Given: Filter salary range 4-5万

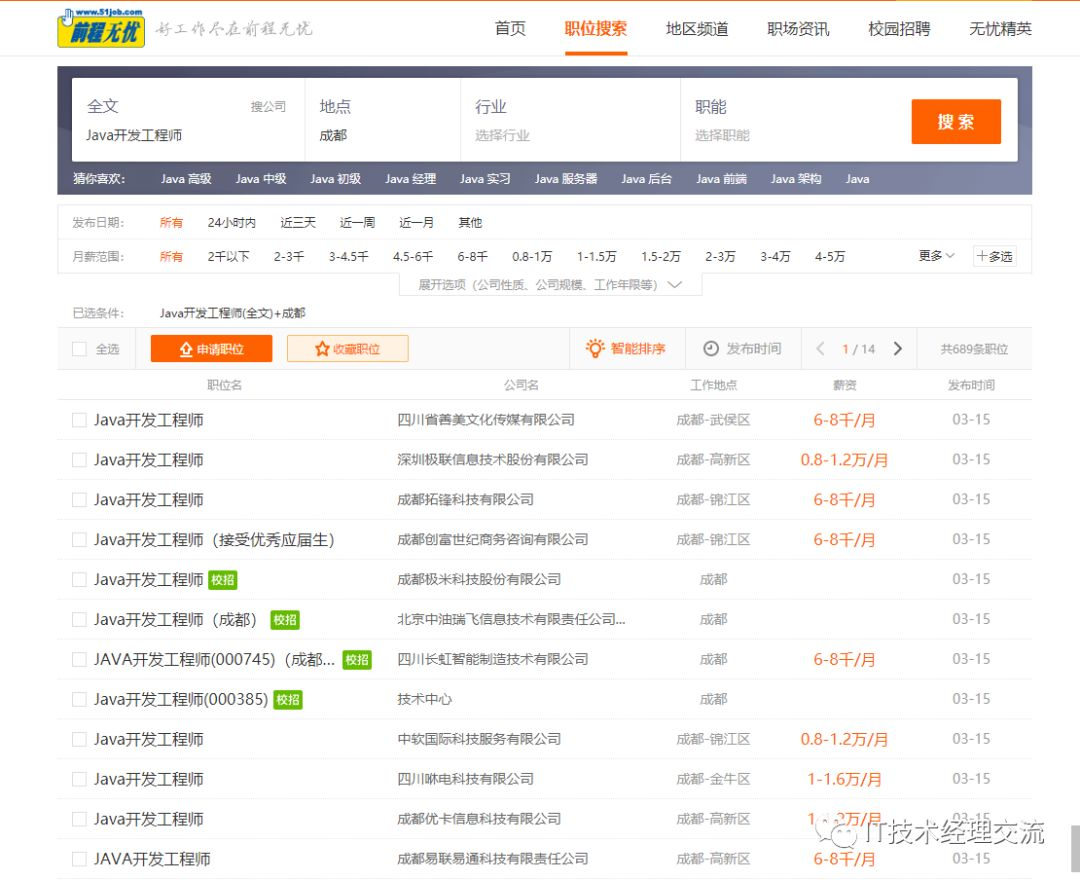Looking at the screenshot, I should coord(829,256).
